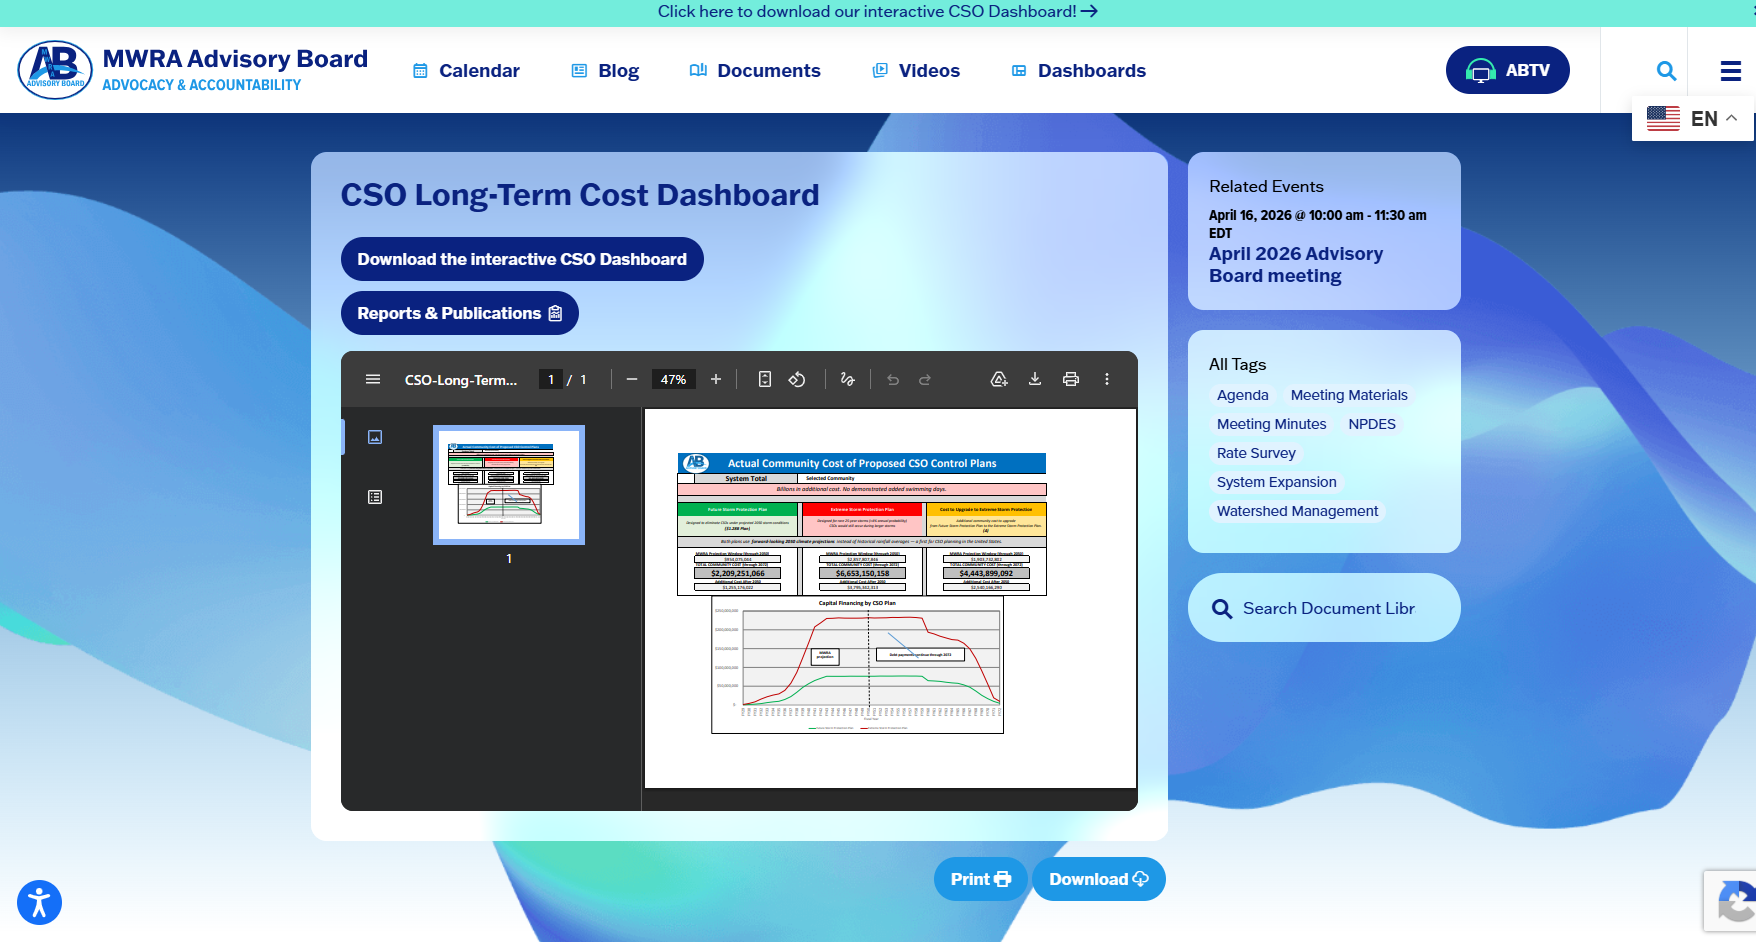Select the NPDES tag
The width and height of the screenshot is (1756, 942).
coord(1372,424)
